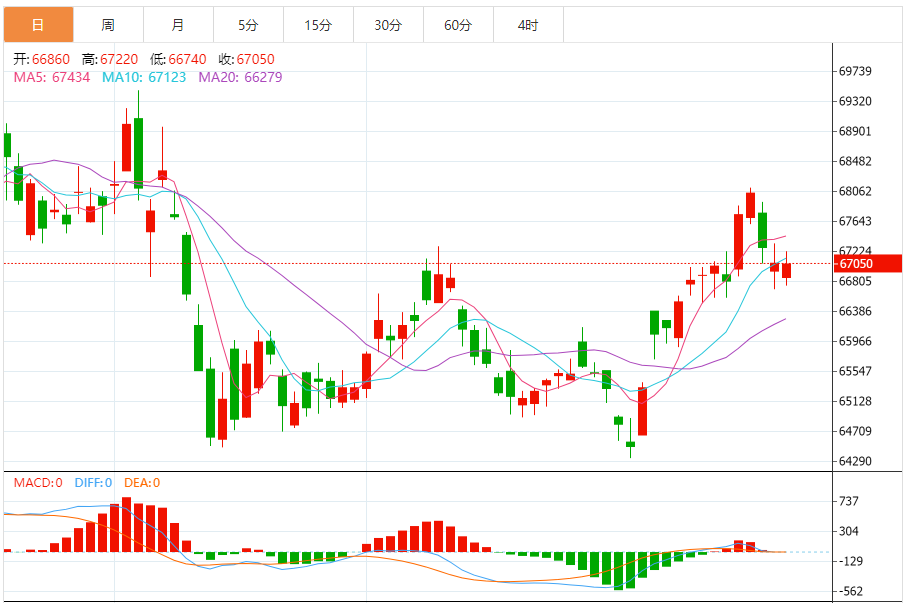Click the MA20: 66279 indicator label
The width and height of the screenshot is (907, 603).
coord(240,77)
